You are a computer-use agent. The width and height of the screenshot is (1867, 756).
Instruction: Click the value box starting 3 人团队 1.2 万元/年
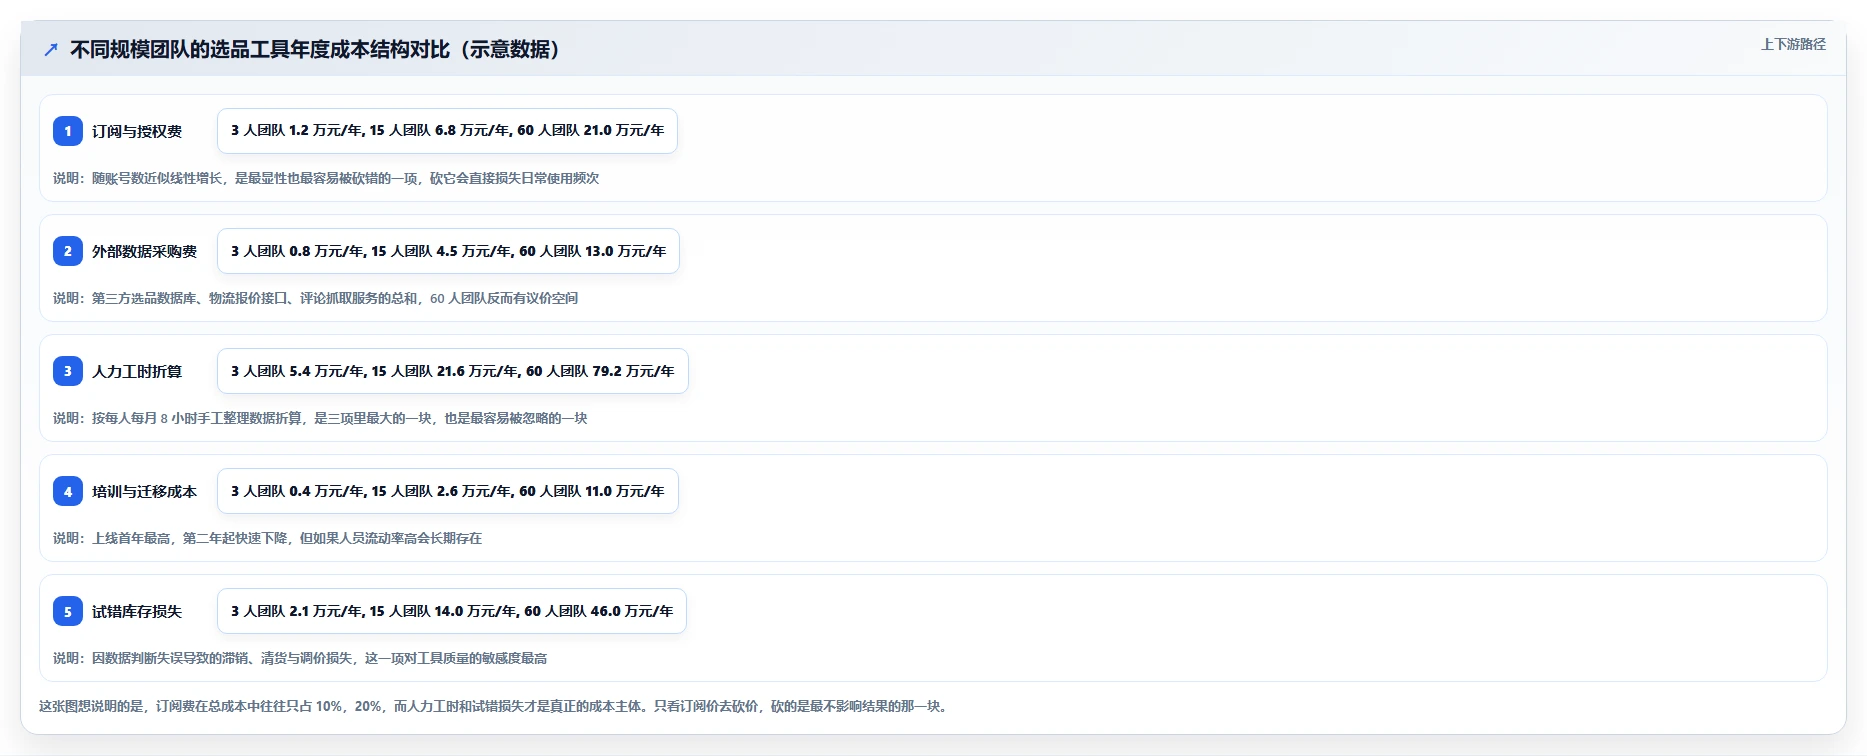click(447, 131)
